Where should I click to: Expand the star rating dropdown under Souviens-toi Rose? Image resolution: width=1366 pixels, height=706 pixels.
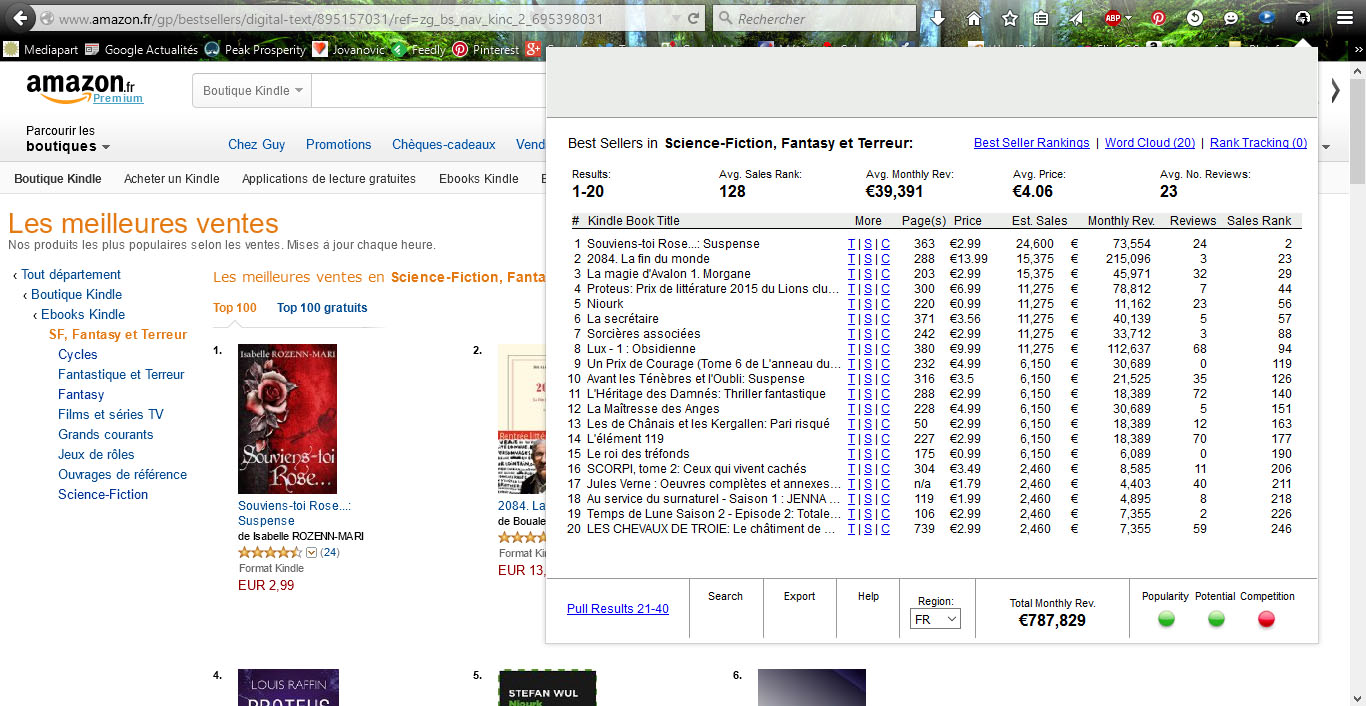pos(311,552)
